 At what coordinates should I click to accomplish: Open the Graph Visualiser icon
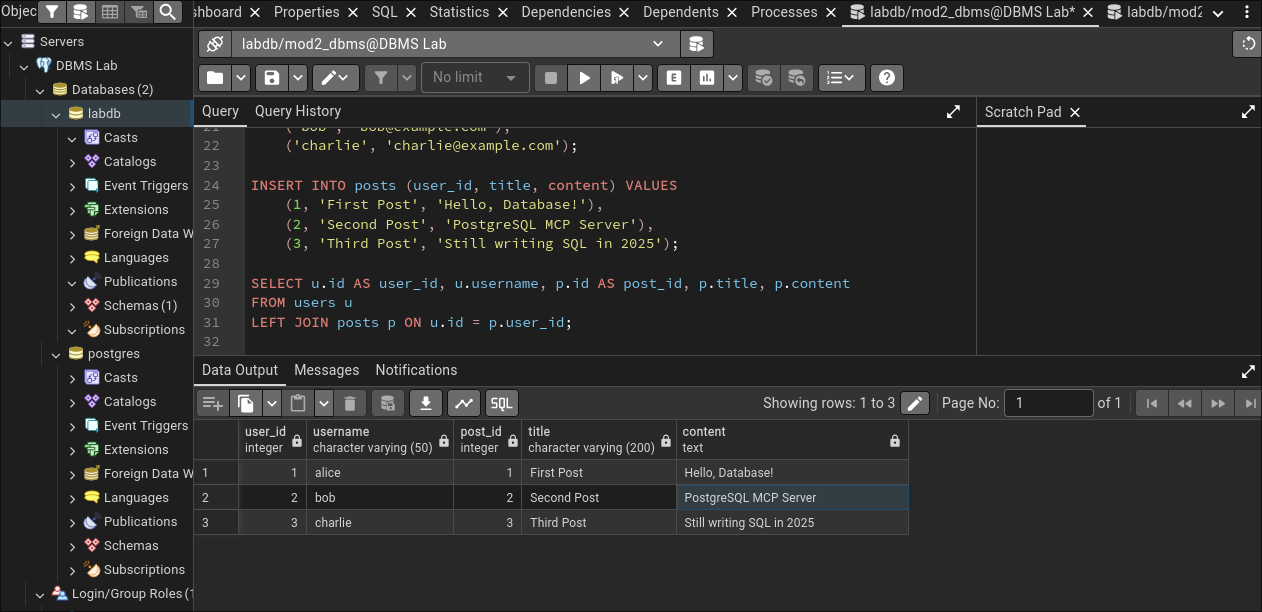[x=463, y=403]
